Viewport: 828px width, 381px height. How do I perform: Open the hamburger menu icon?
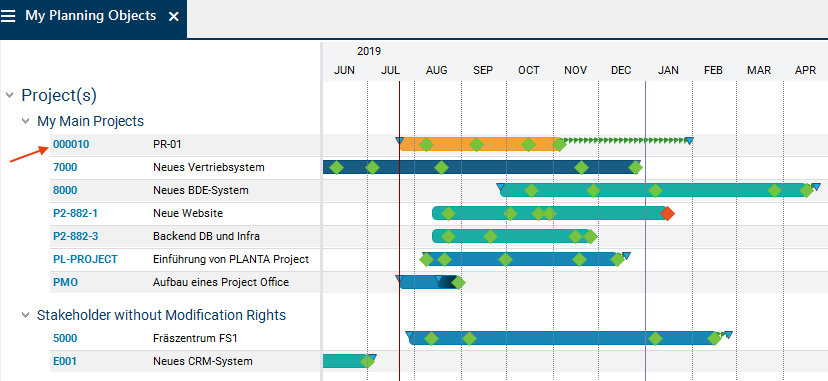(x=8, y=16)
